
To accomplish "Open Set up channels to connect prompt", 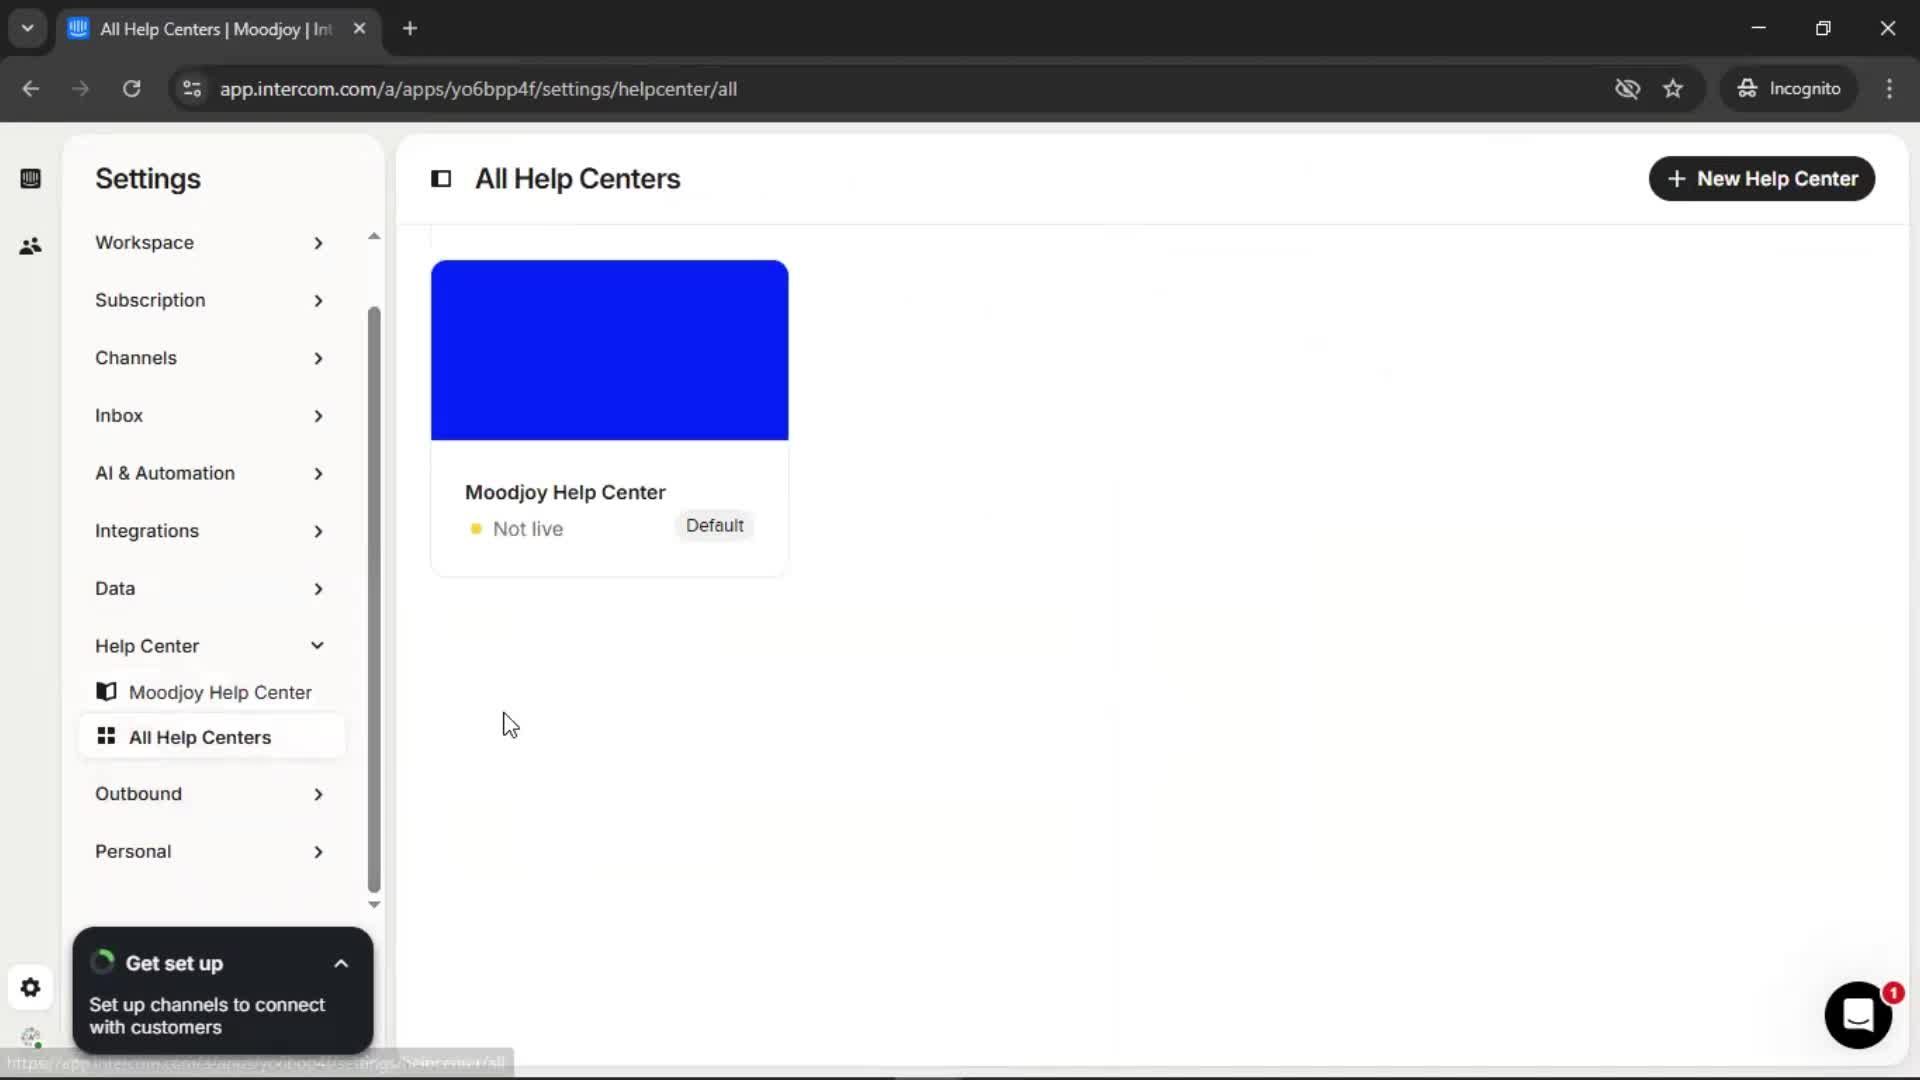I will [207, 1016].
